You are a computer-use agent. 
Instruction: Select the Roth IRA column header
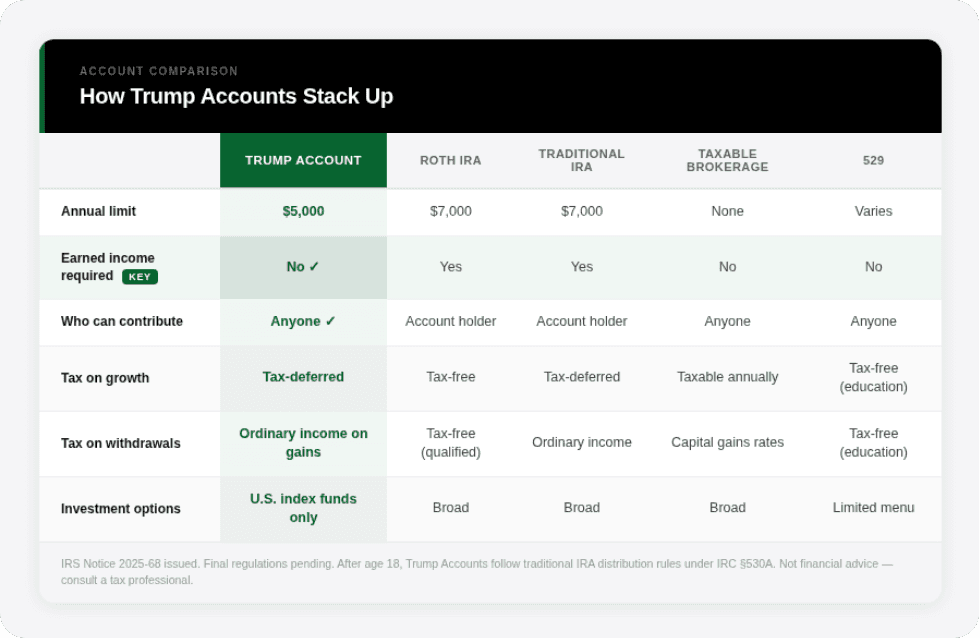click(x=450, y=160)
